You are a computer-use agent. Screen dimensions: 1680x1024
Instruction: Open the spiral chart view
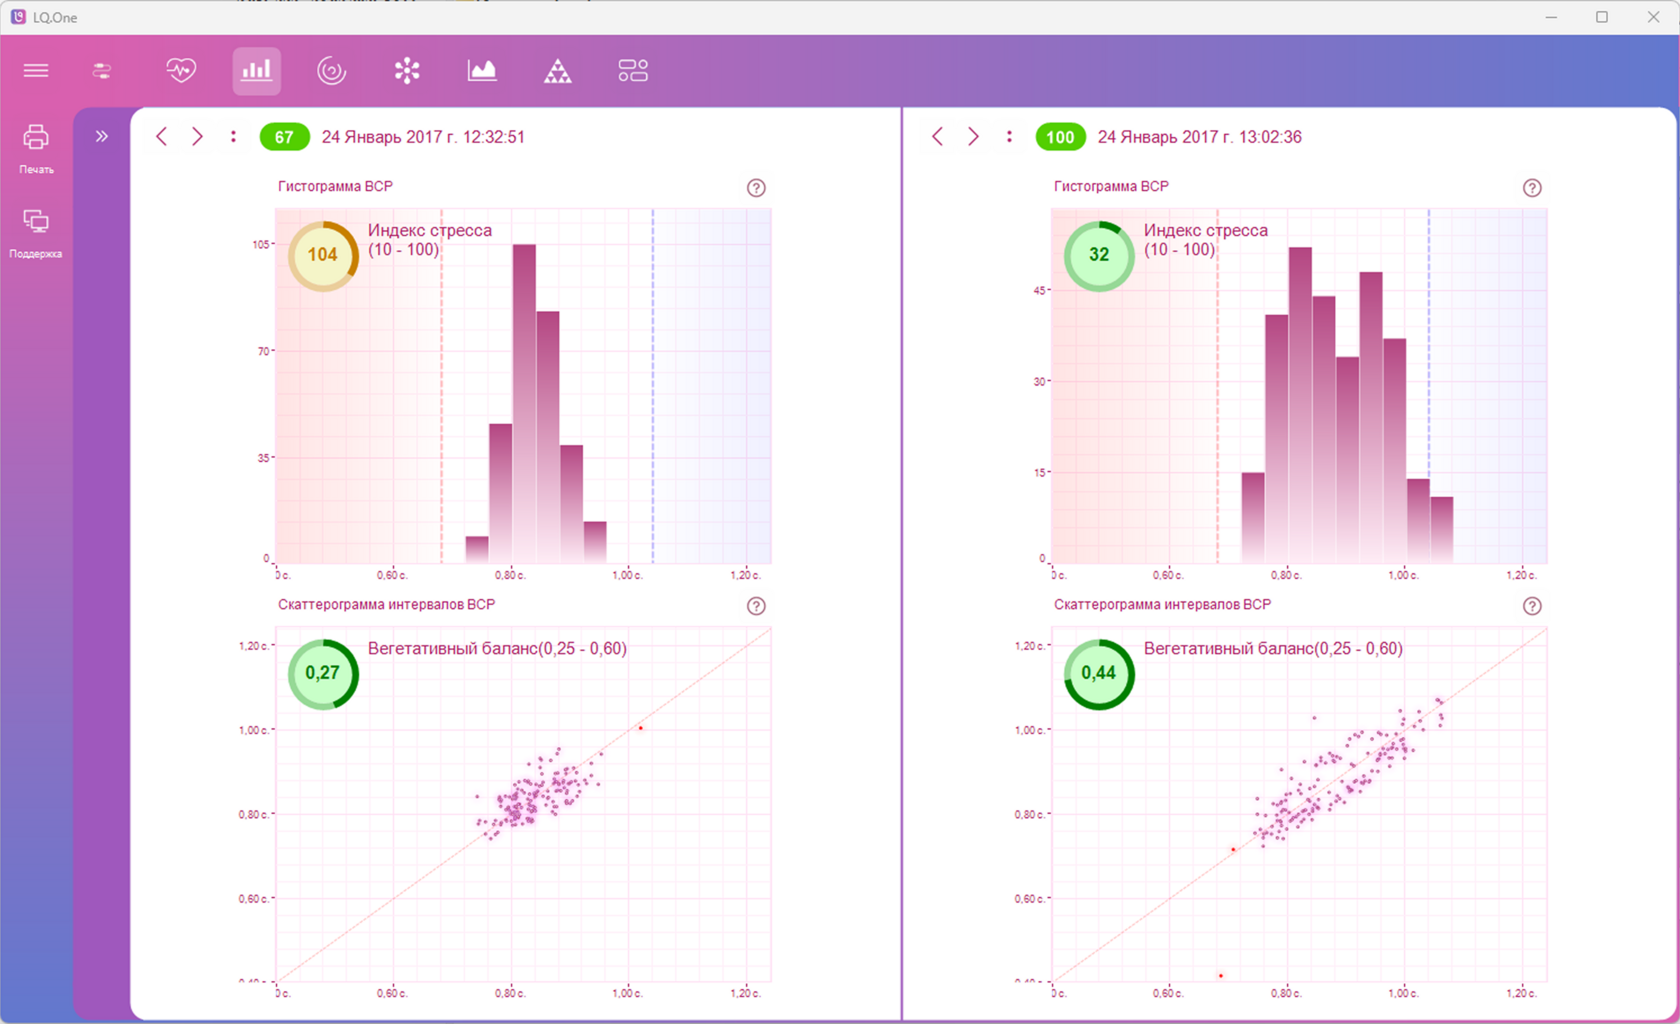point(331,70)
